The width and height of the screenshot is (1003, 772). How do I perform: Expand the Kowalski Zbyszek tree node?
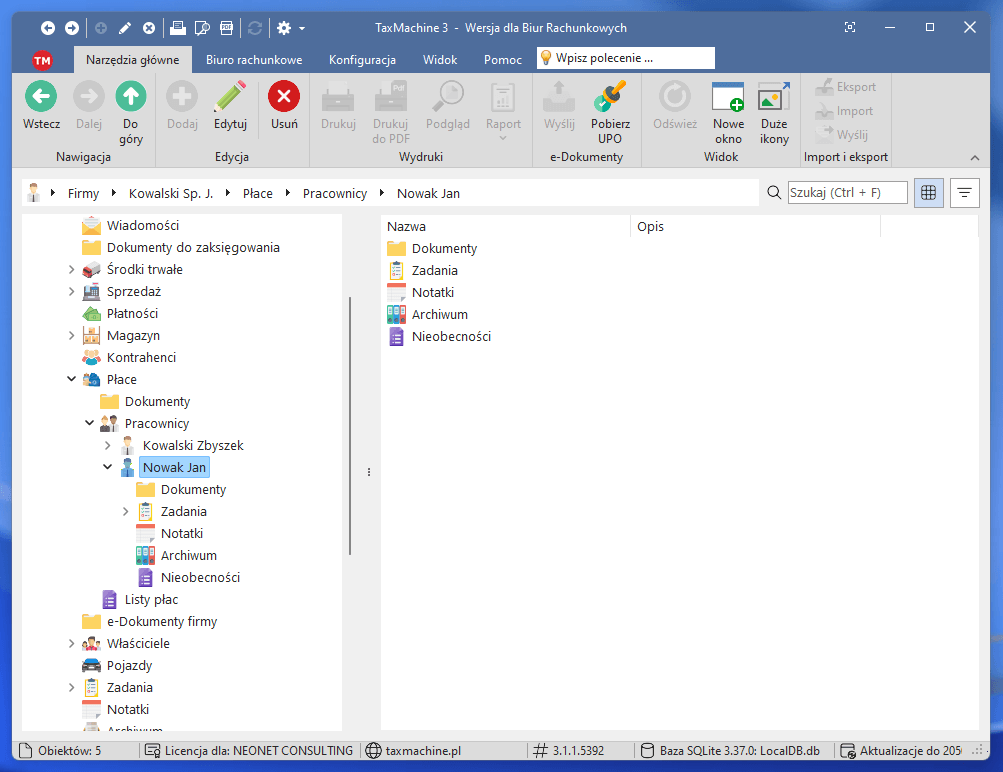point(108,445)
